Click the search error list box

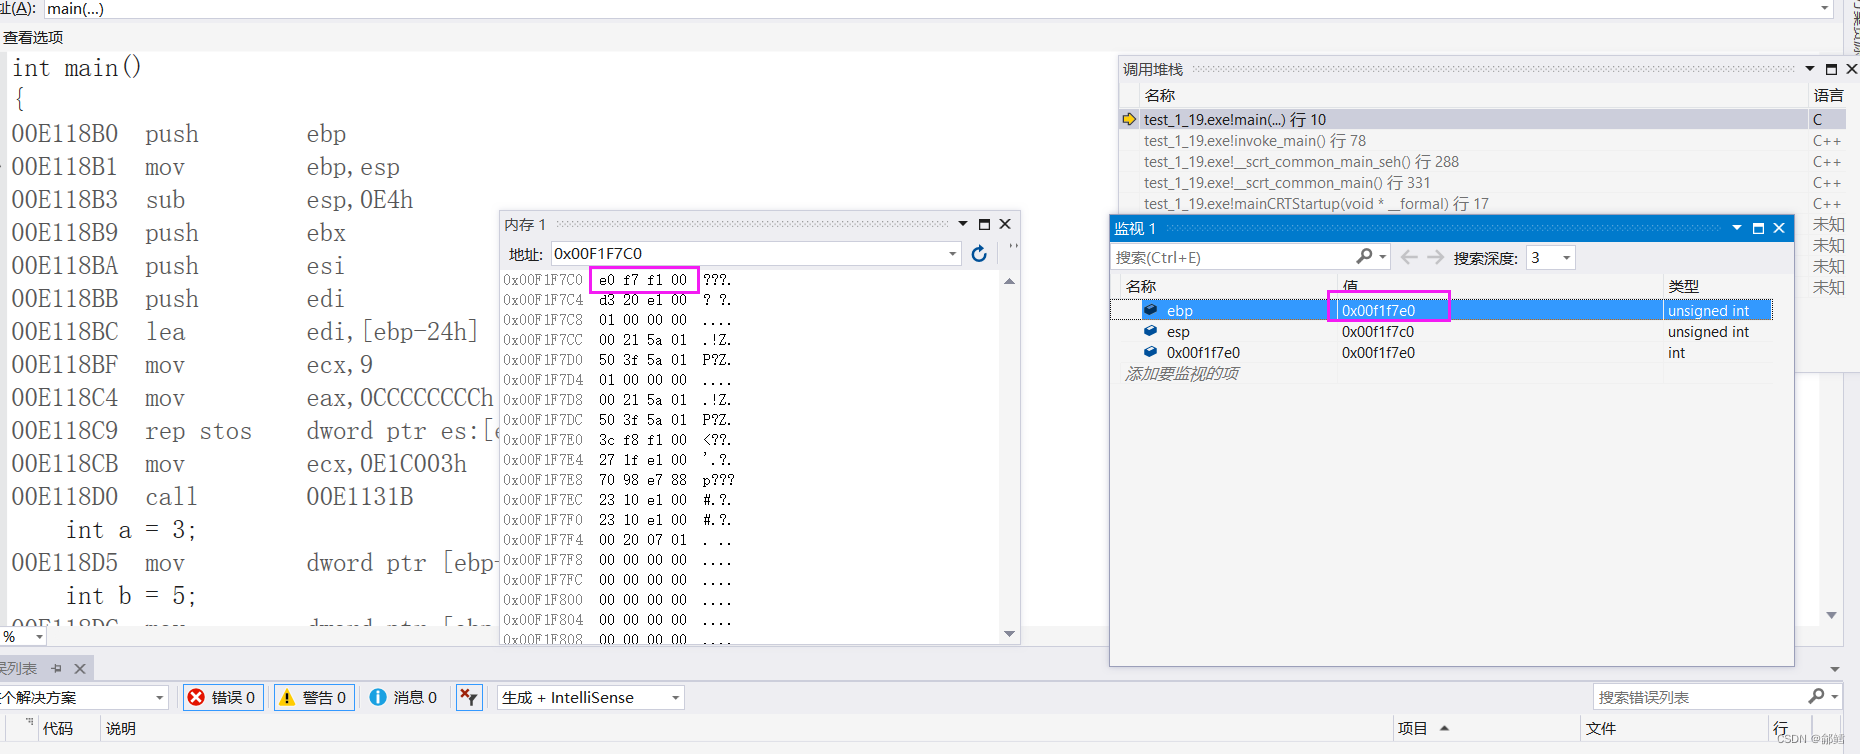tap(1700, 697)
